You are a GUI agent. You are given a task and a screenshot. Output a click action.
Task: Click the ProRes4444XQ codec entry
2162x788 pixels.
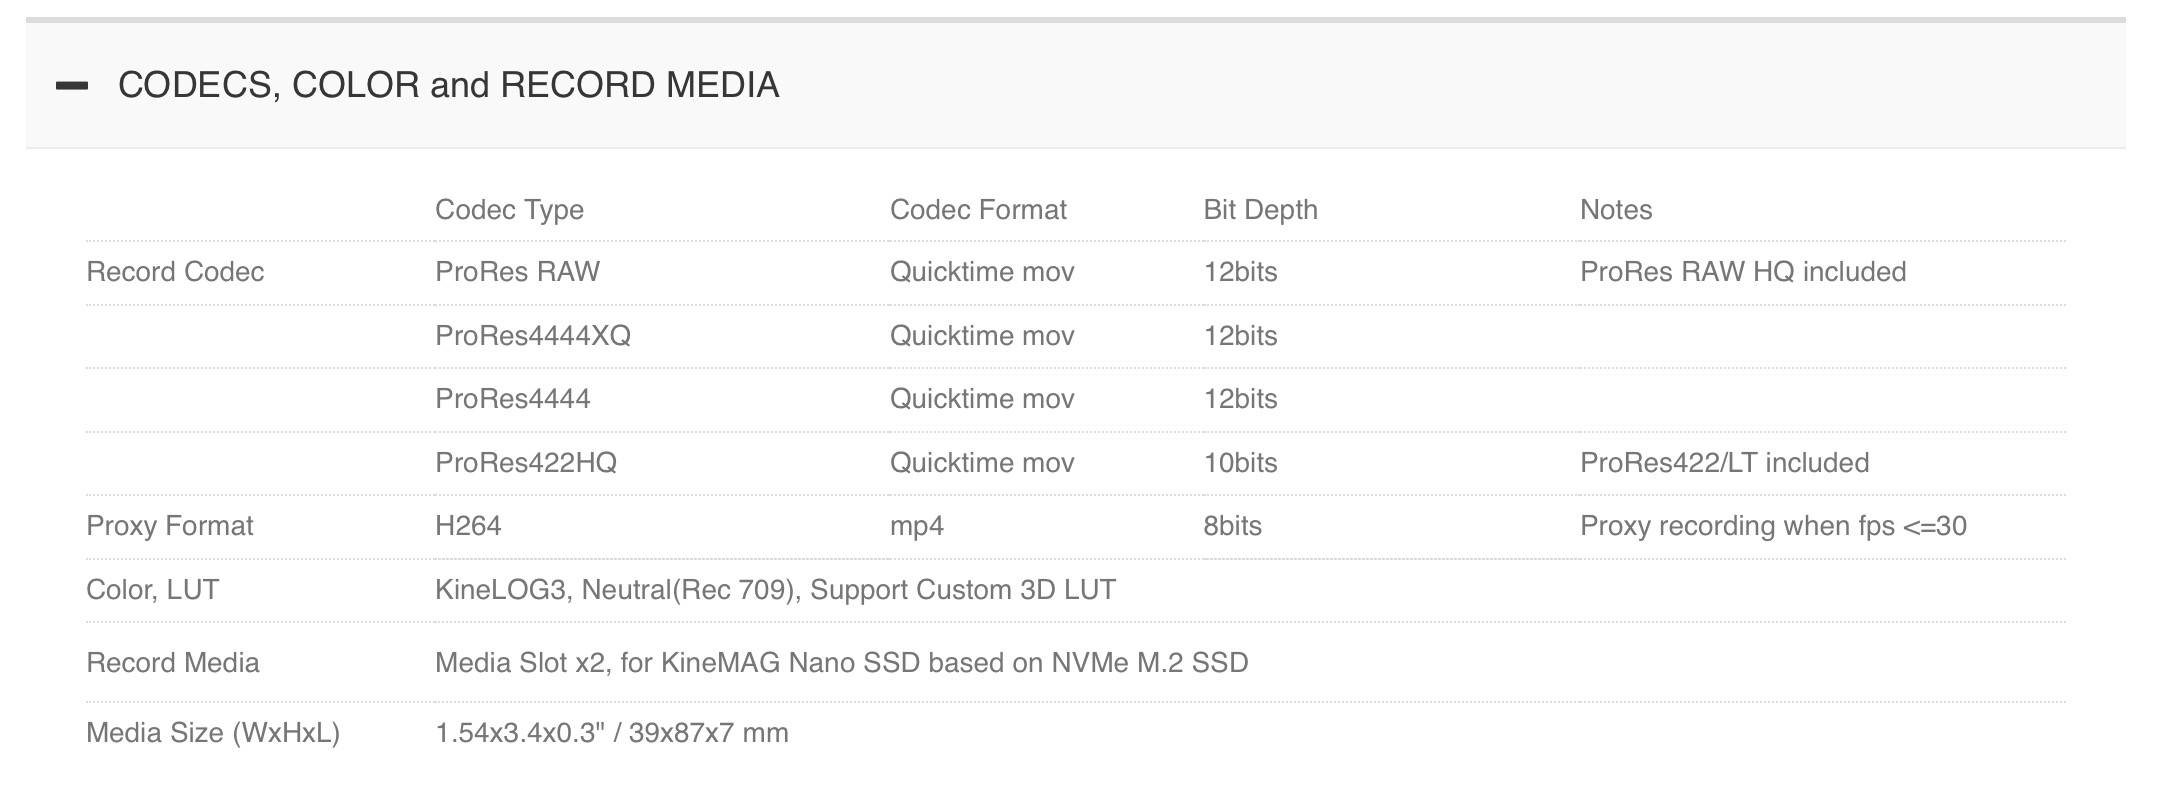(x=532, y=336)
